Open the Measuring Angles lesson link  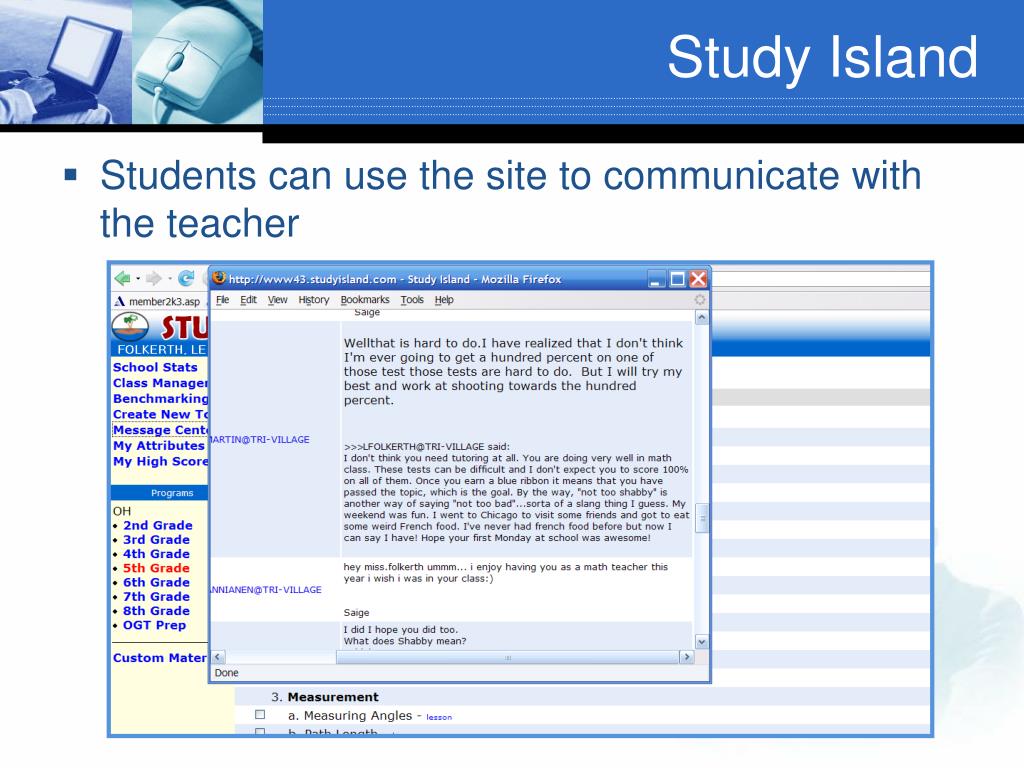[439, 717]
